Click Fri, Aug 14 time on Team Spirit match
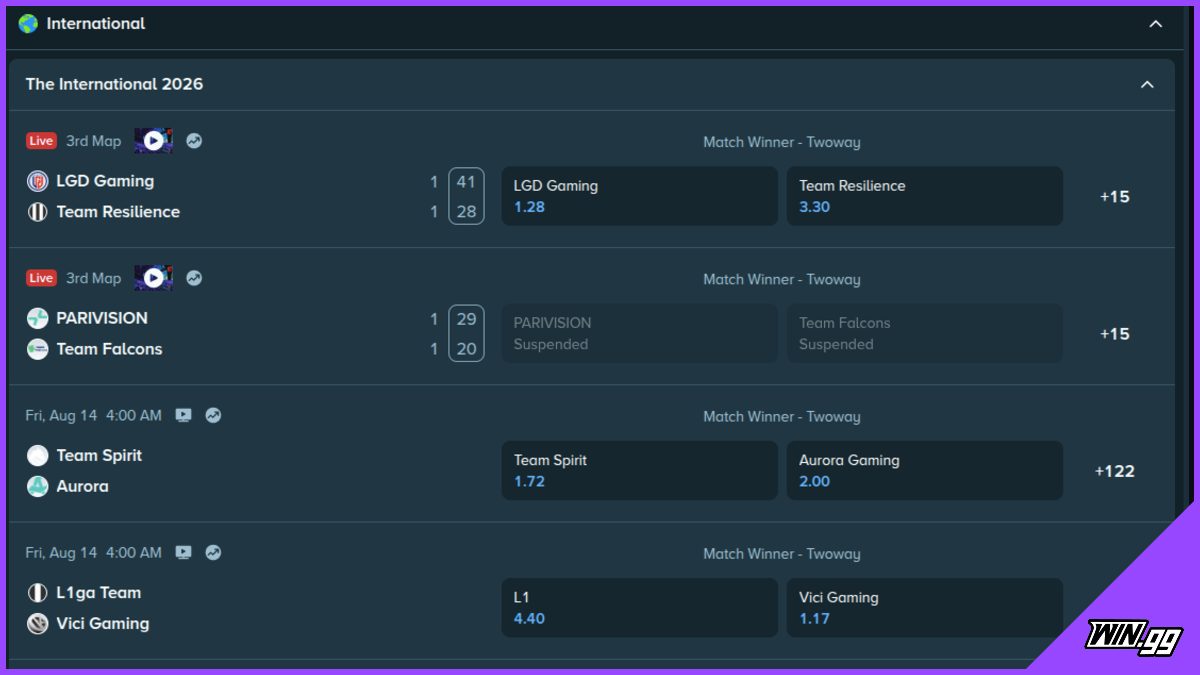Image resolution: width=1200 pixels, height=675 pixels. 93,415
